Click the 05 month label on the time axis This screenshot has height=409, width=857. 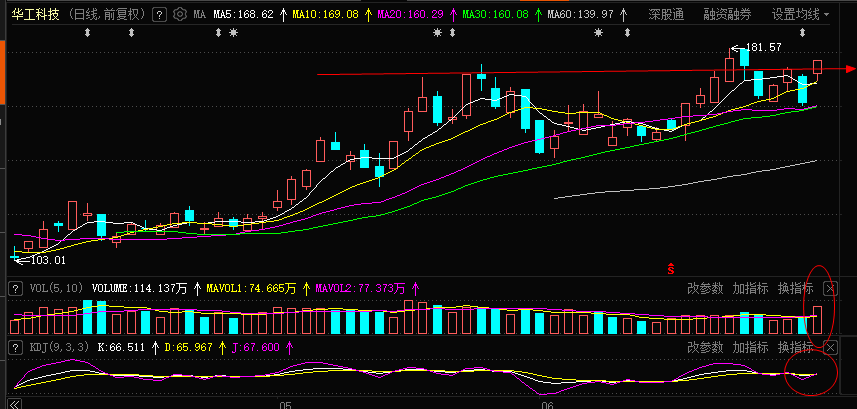pos(285,404)
